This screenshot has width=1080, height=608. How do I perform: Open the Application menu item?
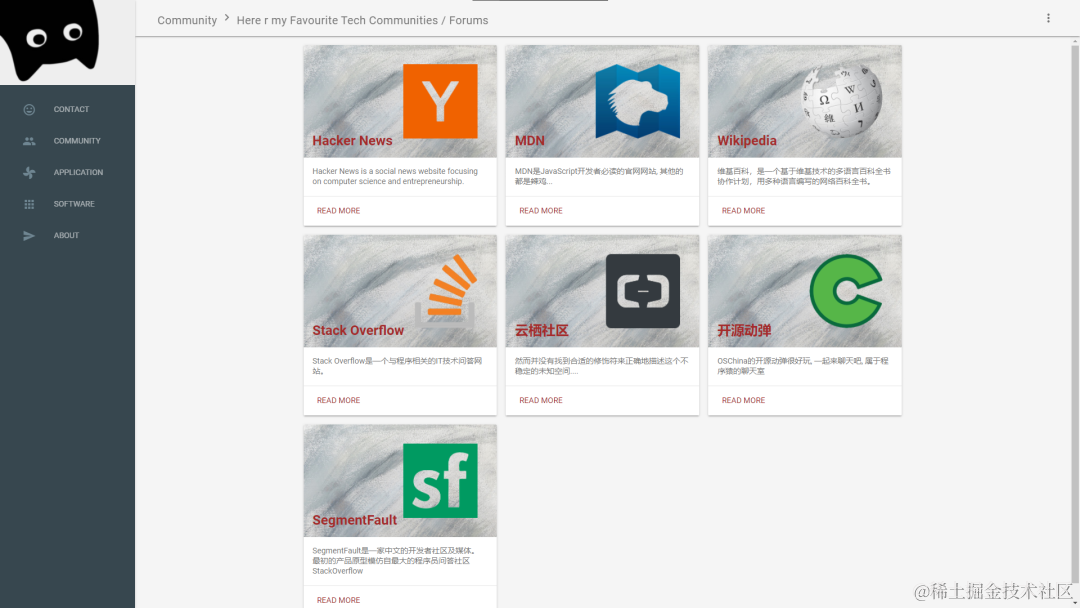click(x=68, y=172)
